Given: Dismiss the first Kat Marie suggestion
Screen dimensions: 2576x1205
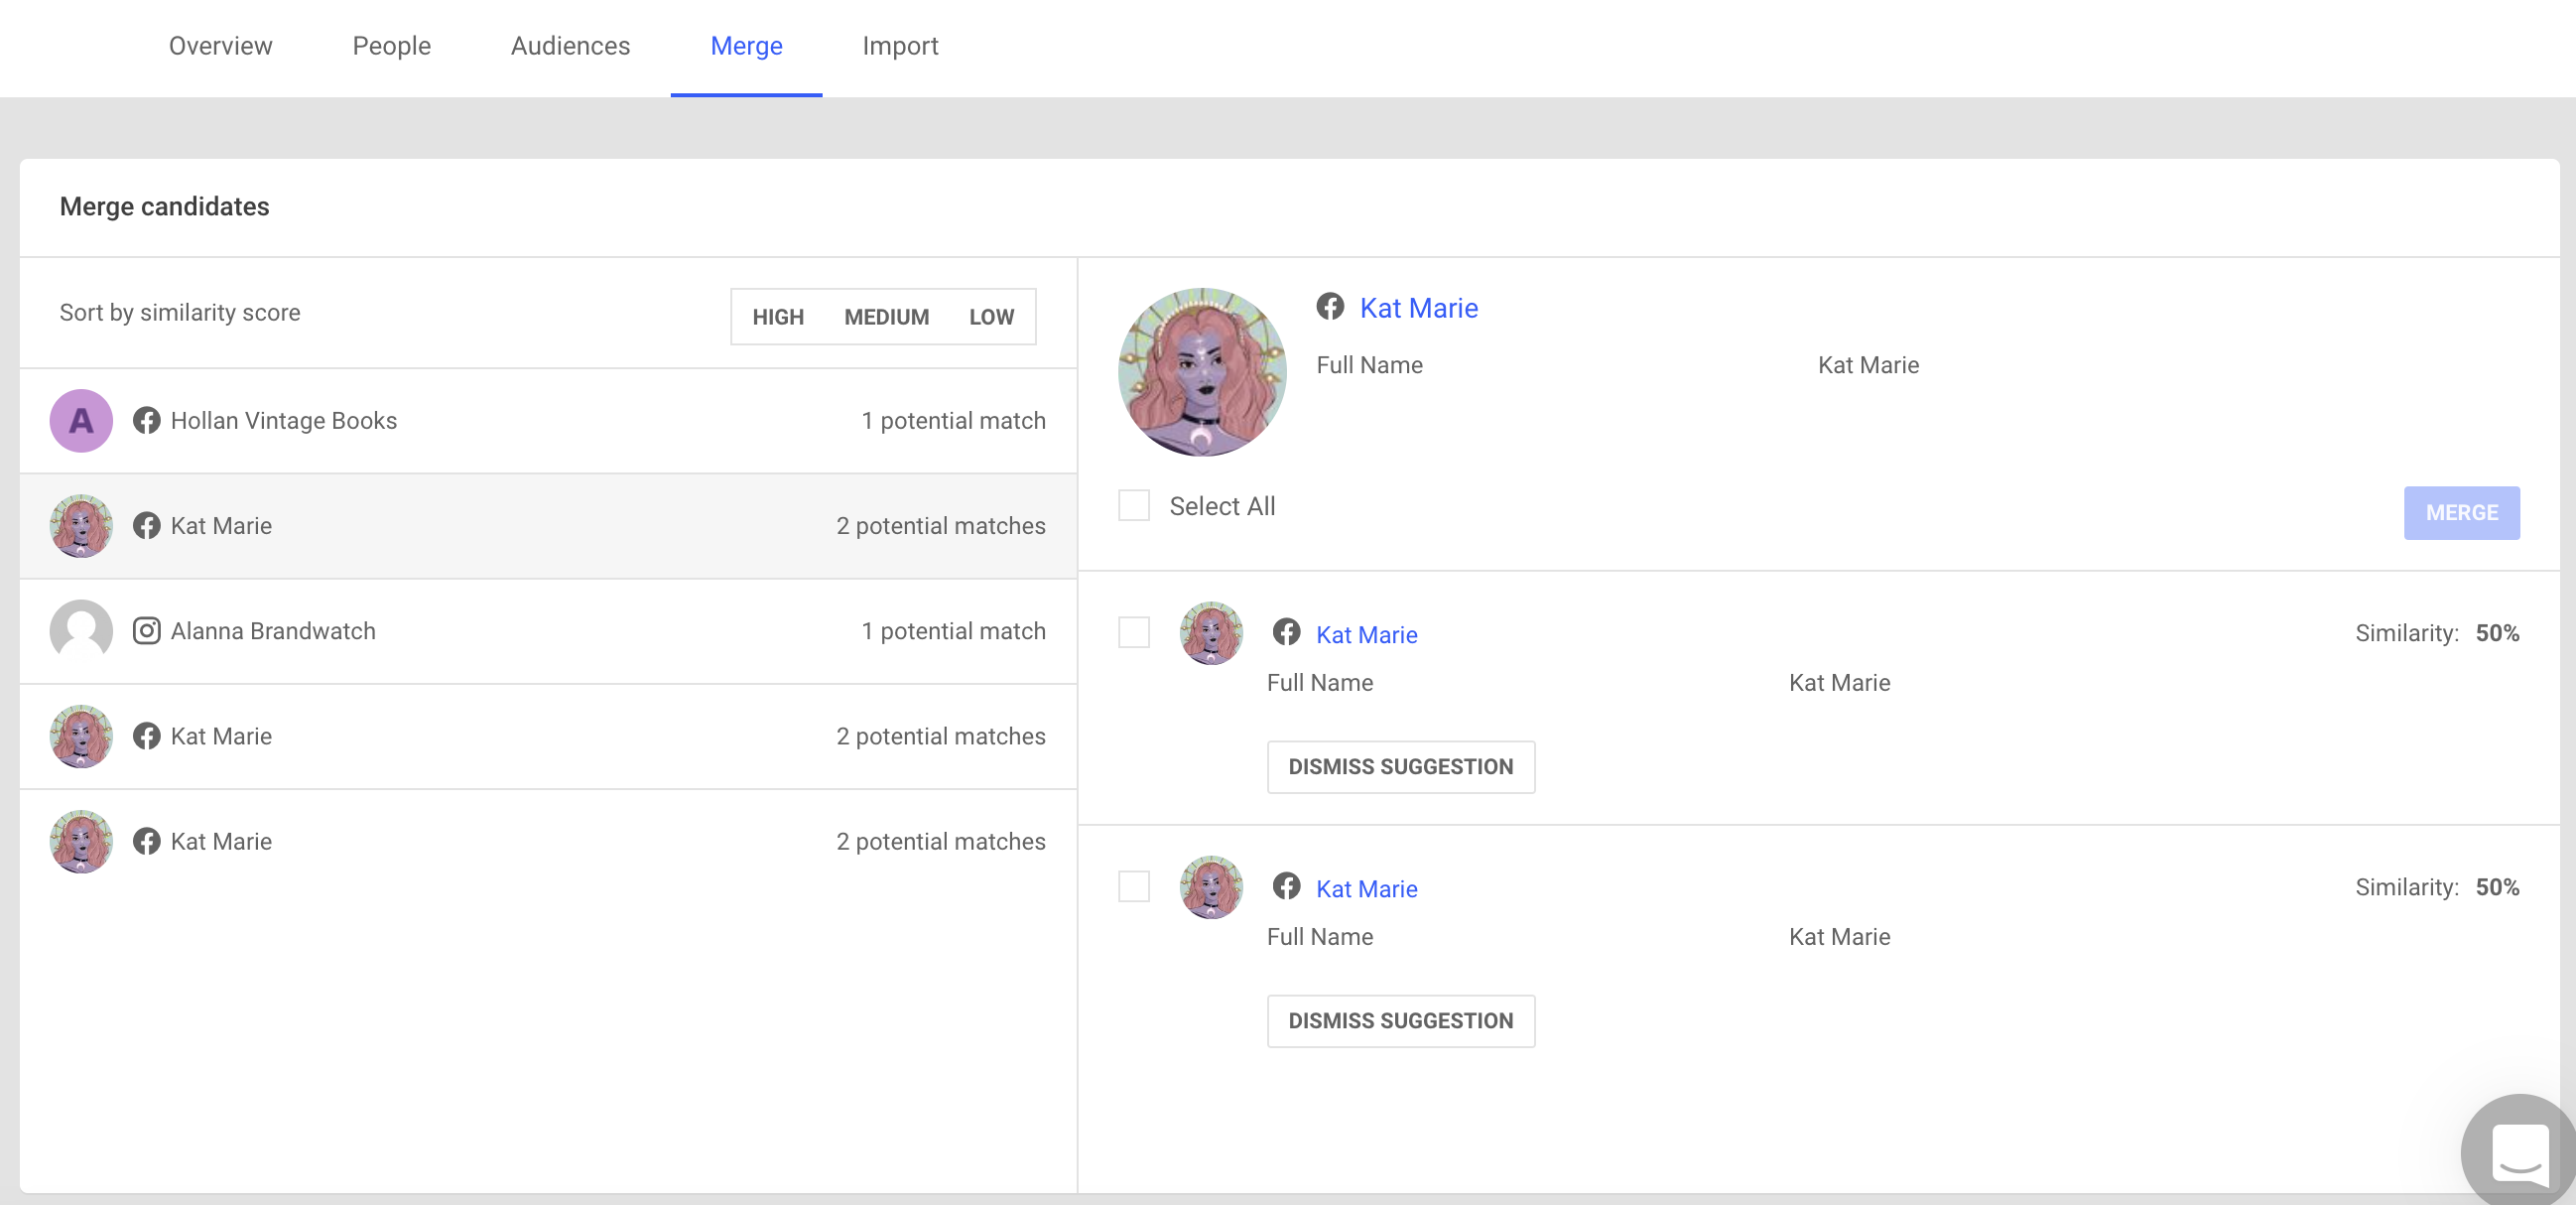Looking at the screenshot, I should coord(1400,767).
